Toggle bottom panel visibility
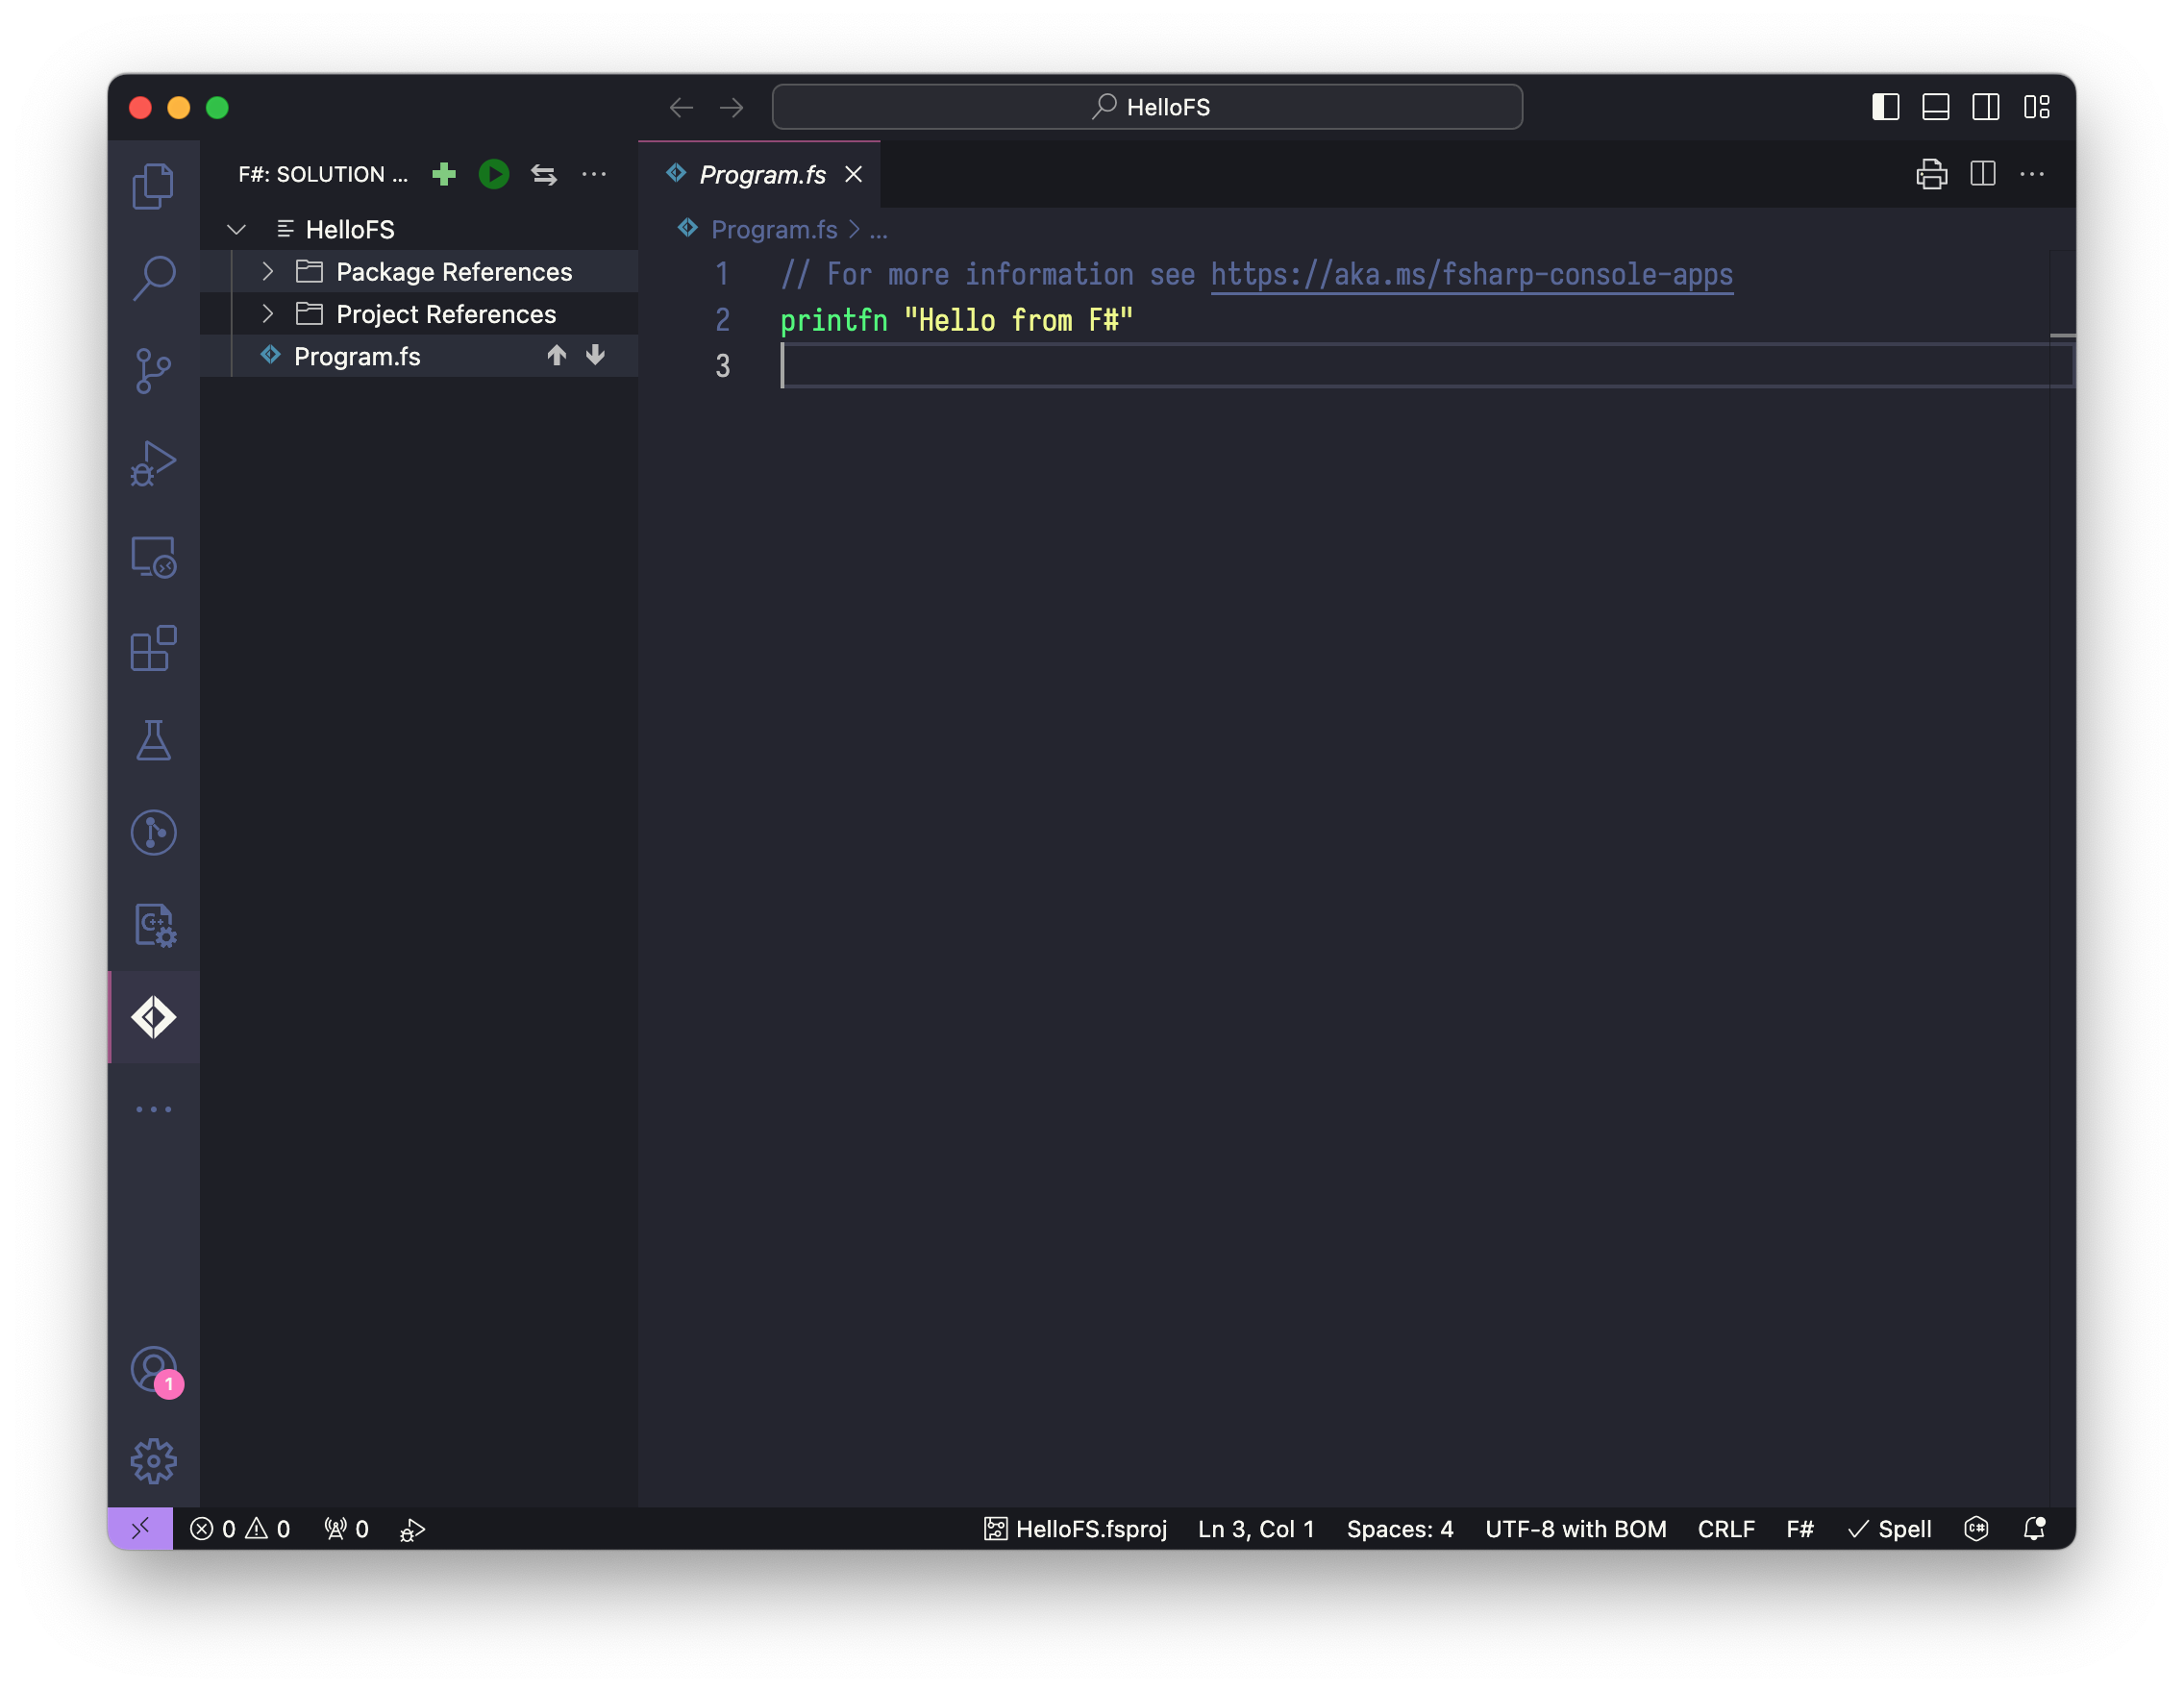The width and height of the screenshot is (2184, 1692). (x=1935, y=107)
